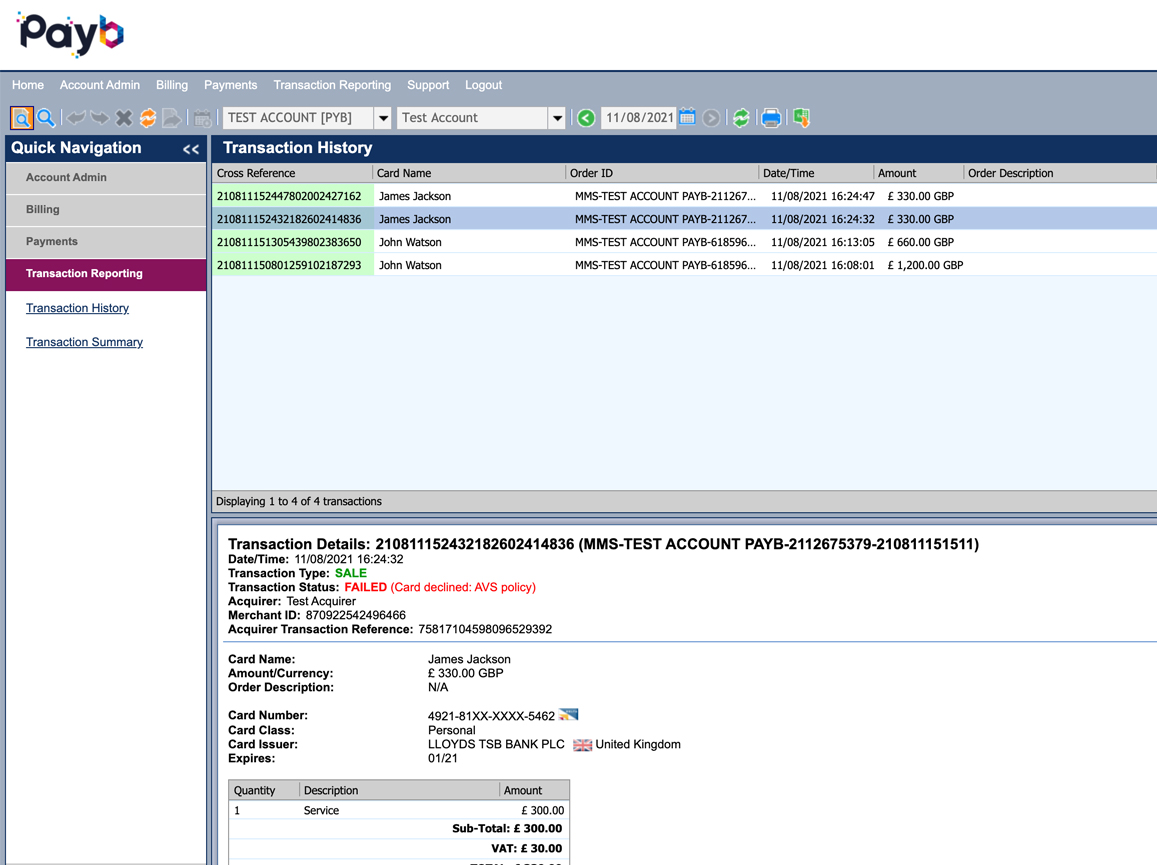The width and height of the screenshot is (1157, 865).
Task: Open Billing in the top menu
Action: [x=172, y=85]
